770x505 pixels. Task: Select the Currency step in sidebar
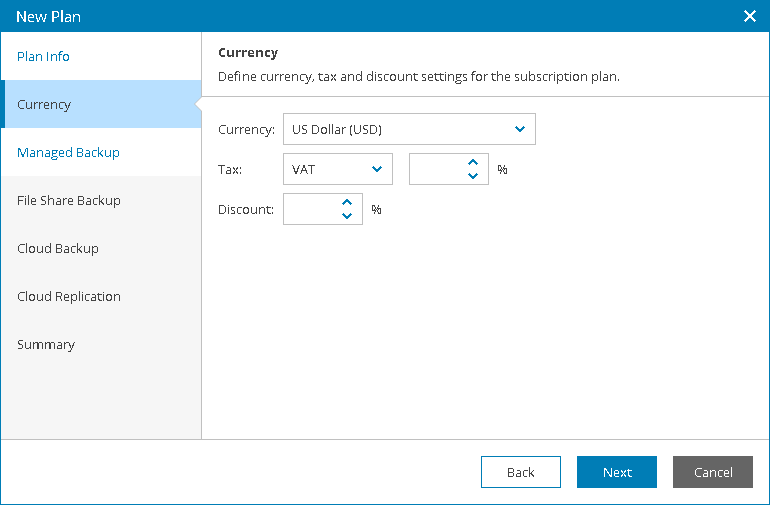pyautogui.click(x=44, y=104)
